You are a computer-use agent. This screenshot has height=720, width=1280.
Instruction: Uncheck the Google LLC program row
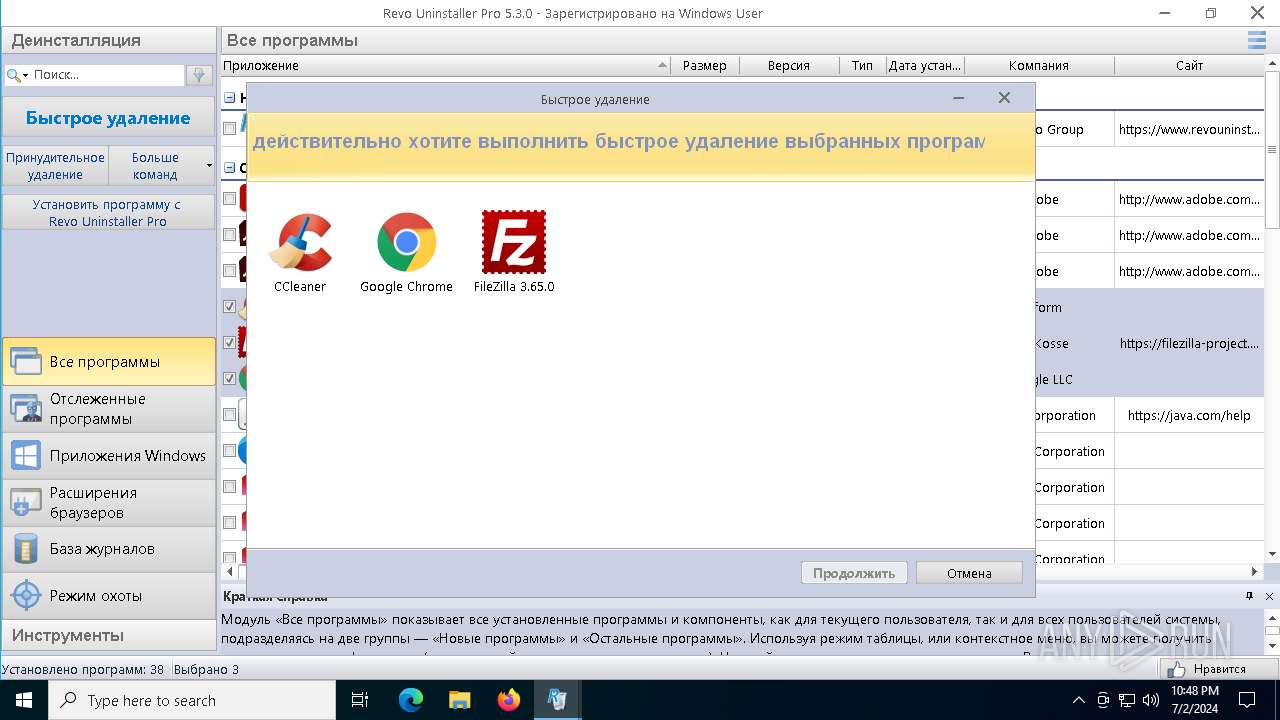[230, 379]
